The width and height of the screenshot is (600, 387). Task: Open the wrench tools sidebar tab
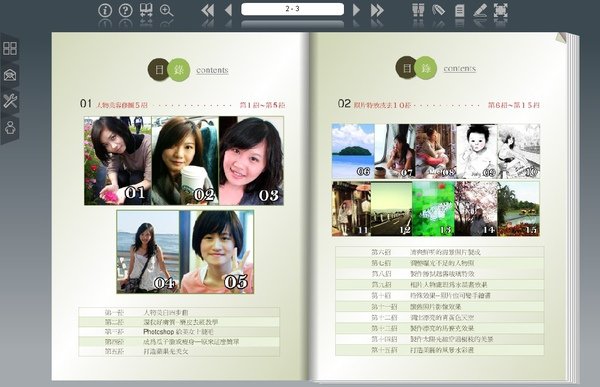[10, 101]
